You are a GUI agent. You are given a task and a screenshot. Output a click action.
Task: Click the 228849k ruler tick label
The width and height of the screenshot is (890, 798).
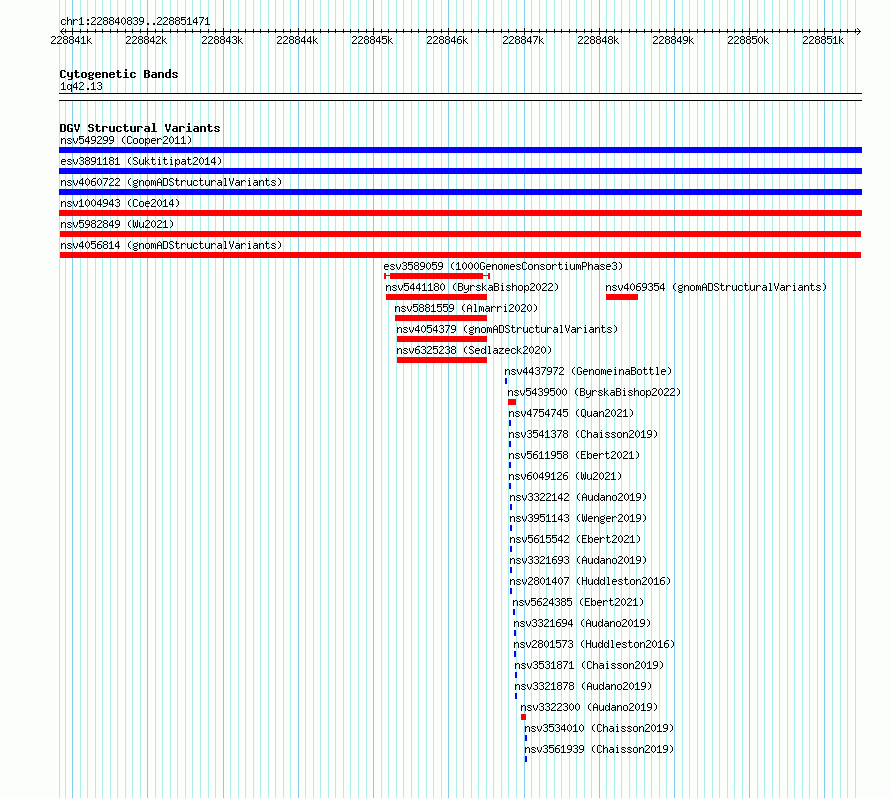(673, 40)
